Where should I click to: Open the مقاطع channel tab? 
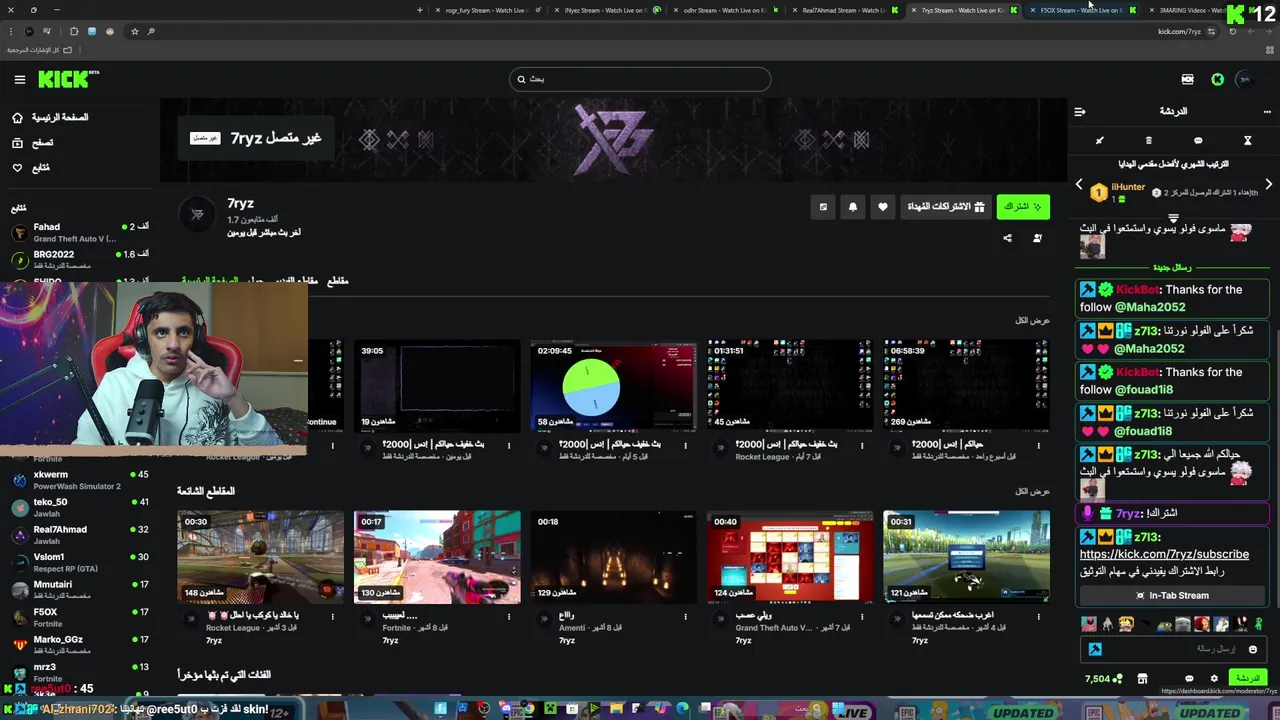[338, 281]
